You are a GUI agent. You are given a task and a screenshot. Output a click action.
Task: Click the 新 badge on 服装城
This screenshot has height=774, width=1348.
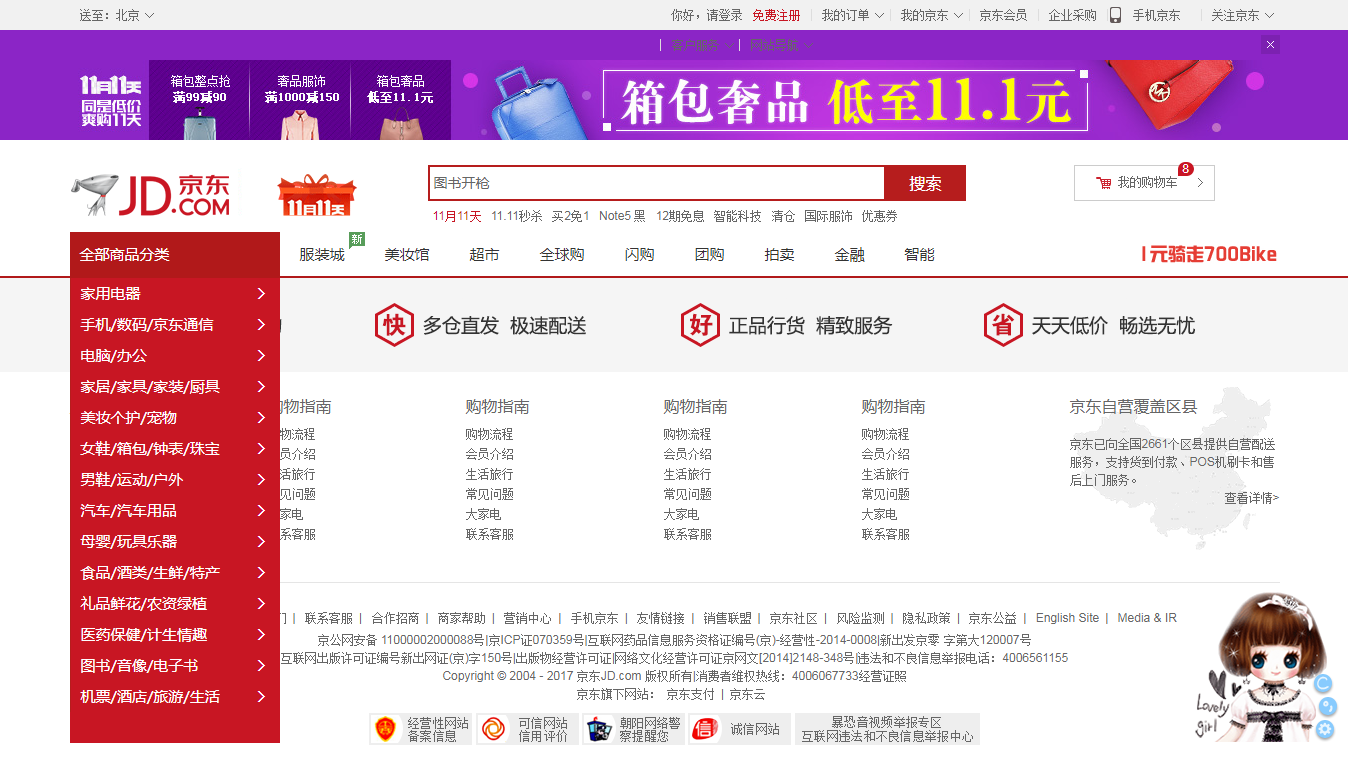tap(357, 239)
